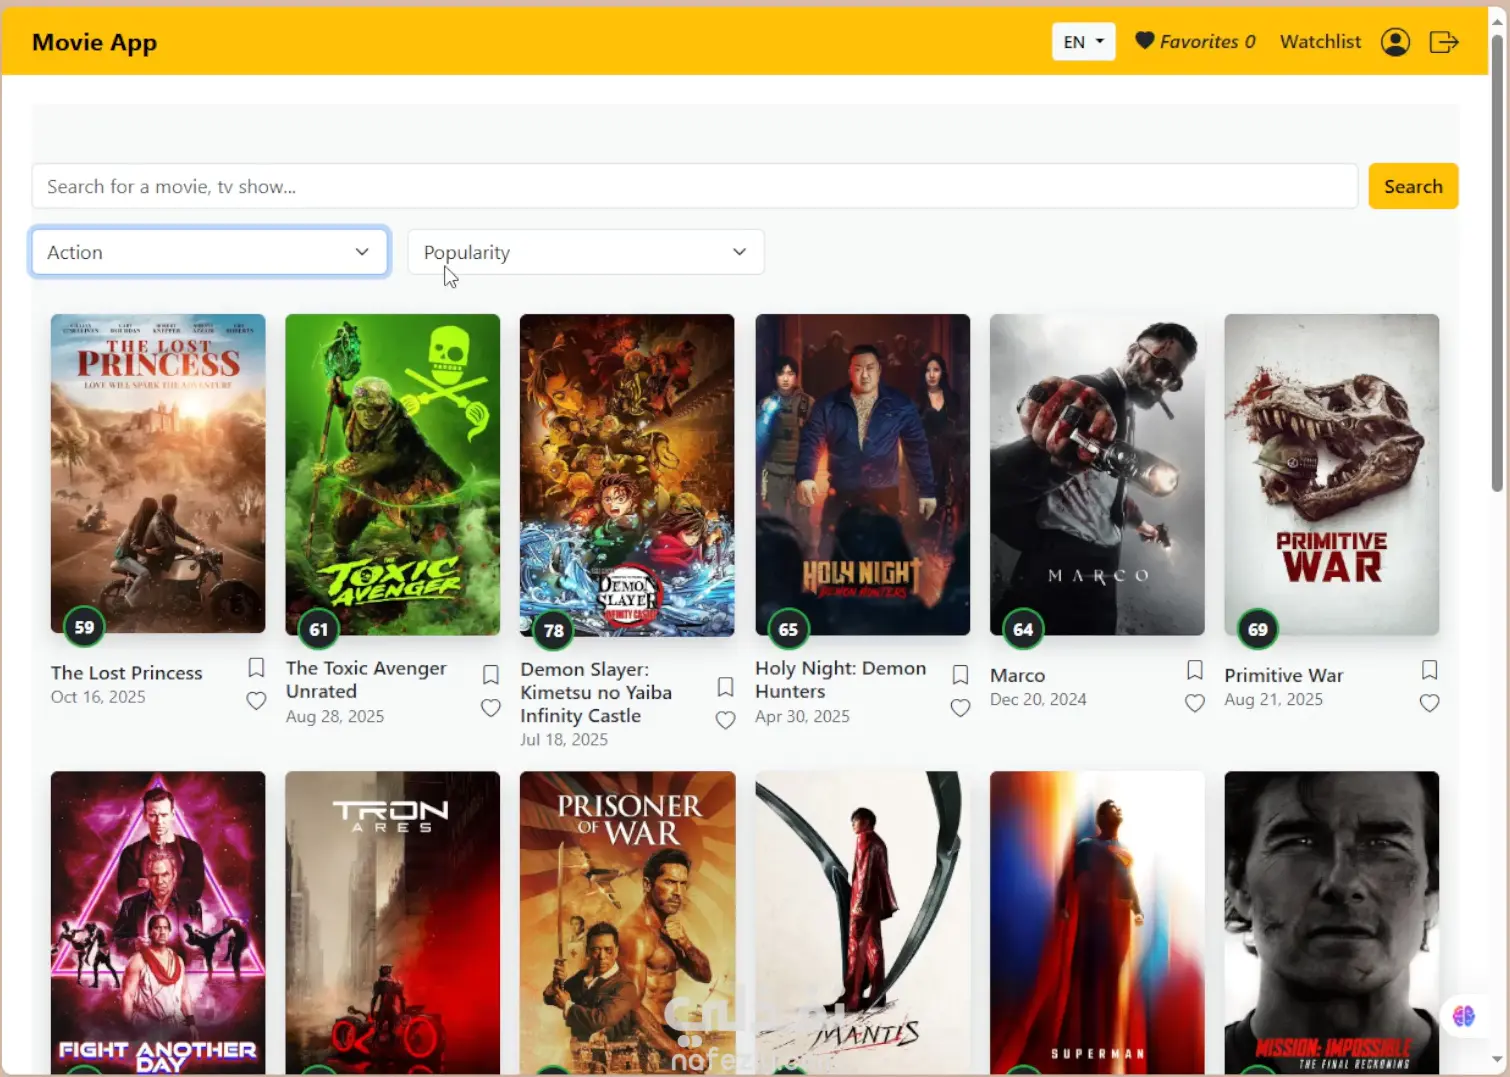Viewport: 1510px width, 1077px height.
Task: Open the Superman movie poster
Action: click(1097, 923)
